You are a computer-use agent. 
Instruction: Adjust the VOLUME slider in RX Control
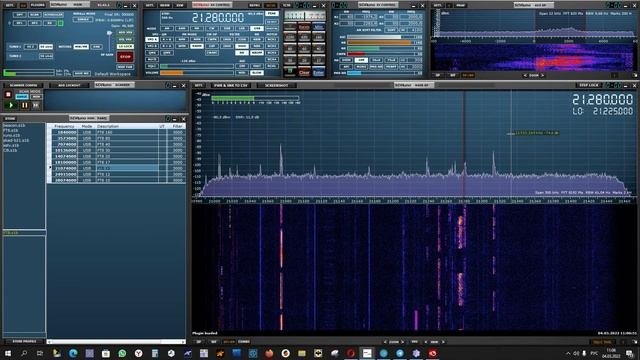[197, 73]
